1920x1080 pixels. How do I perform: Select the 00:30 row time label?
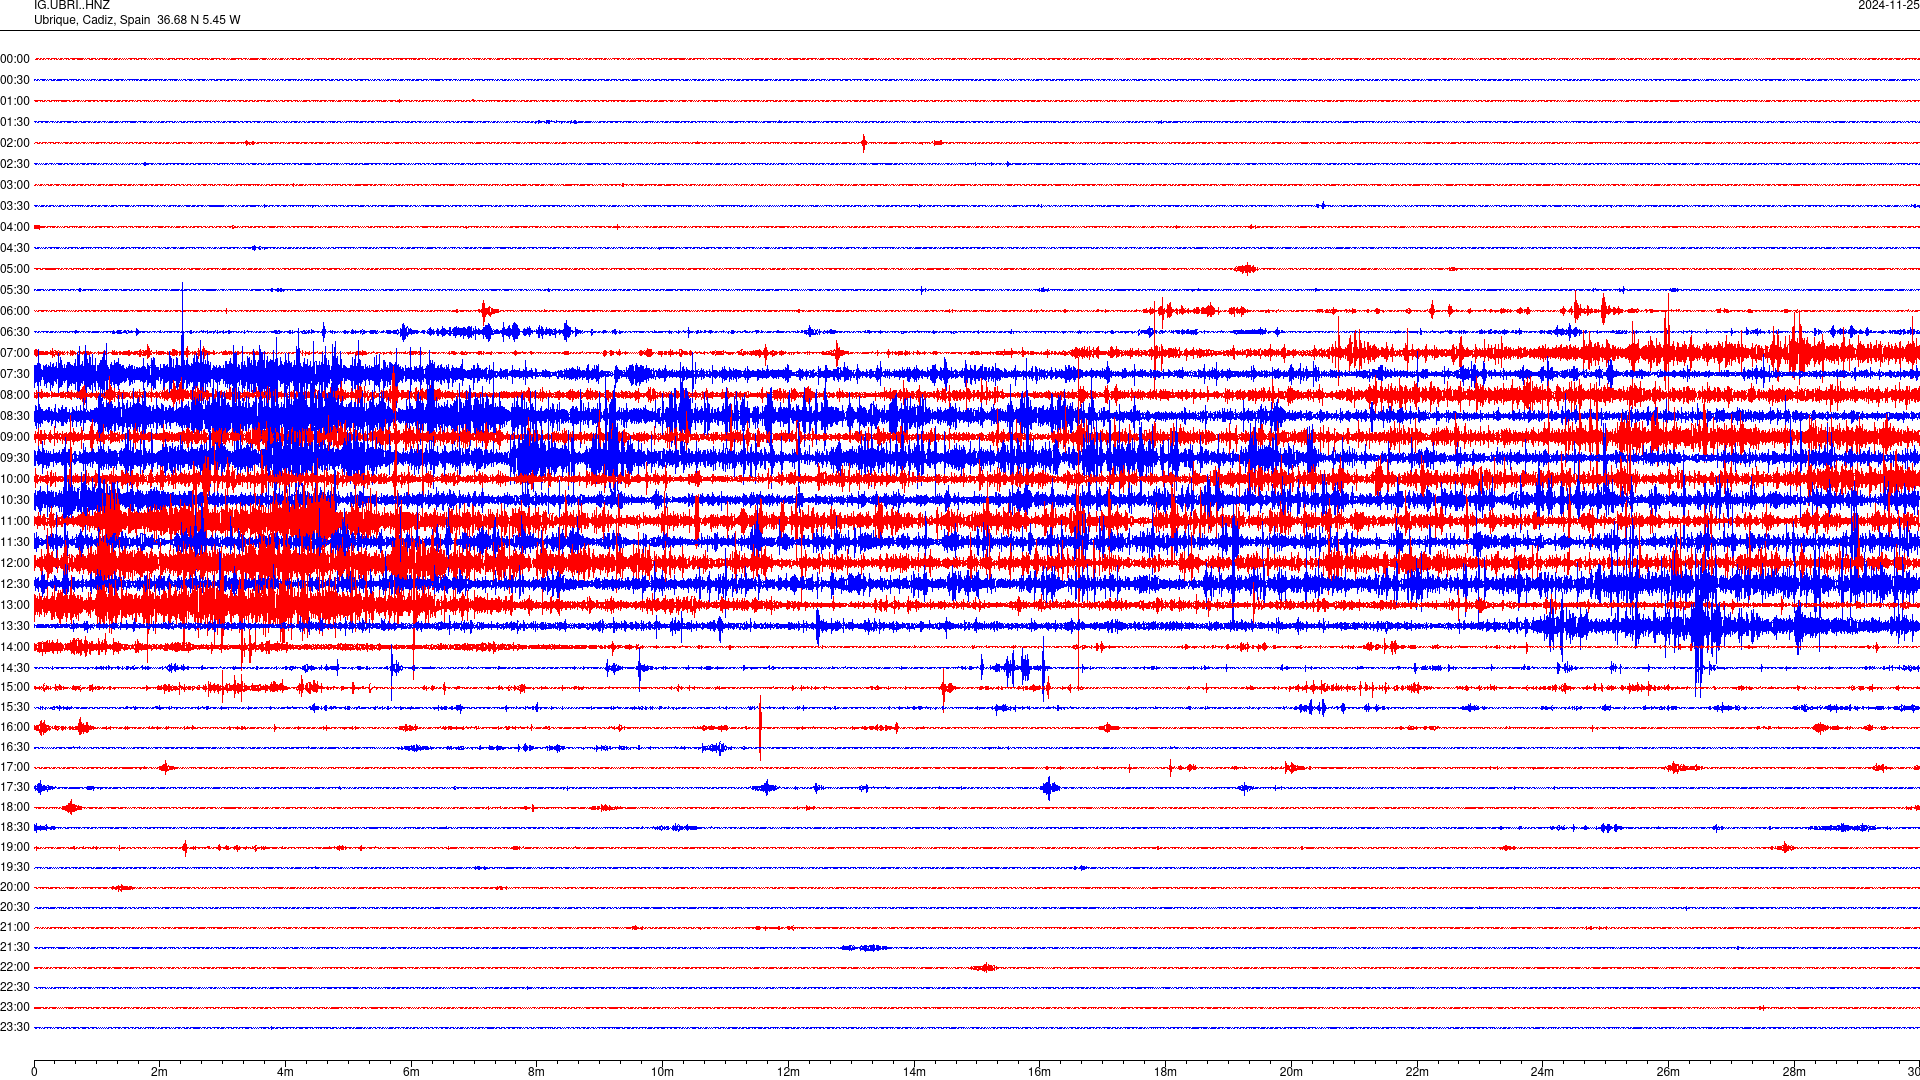tap(15, 80)
